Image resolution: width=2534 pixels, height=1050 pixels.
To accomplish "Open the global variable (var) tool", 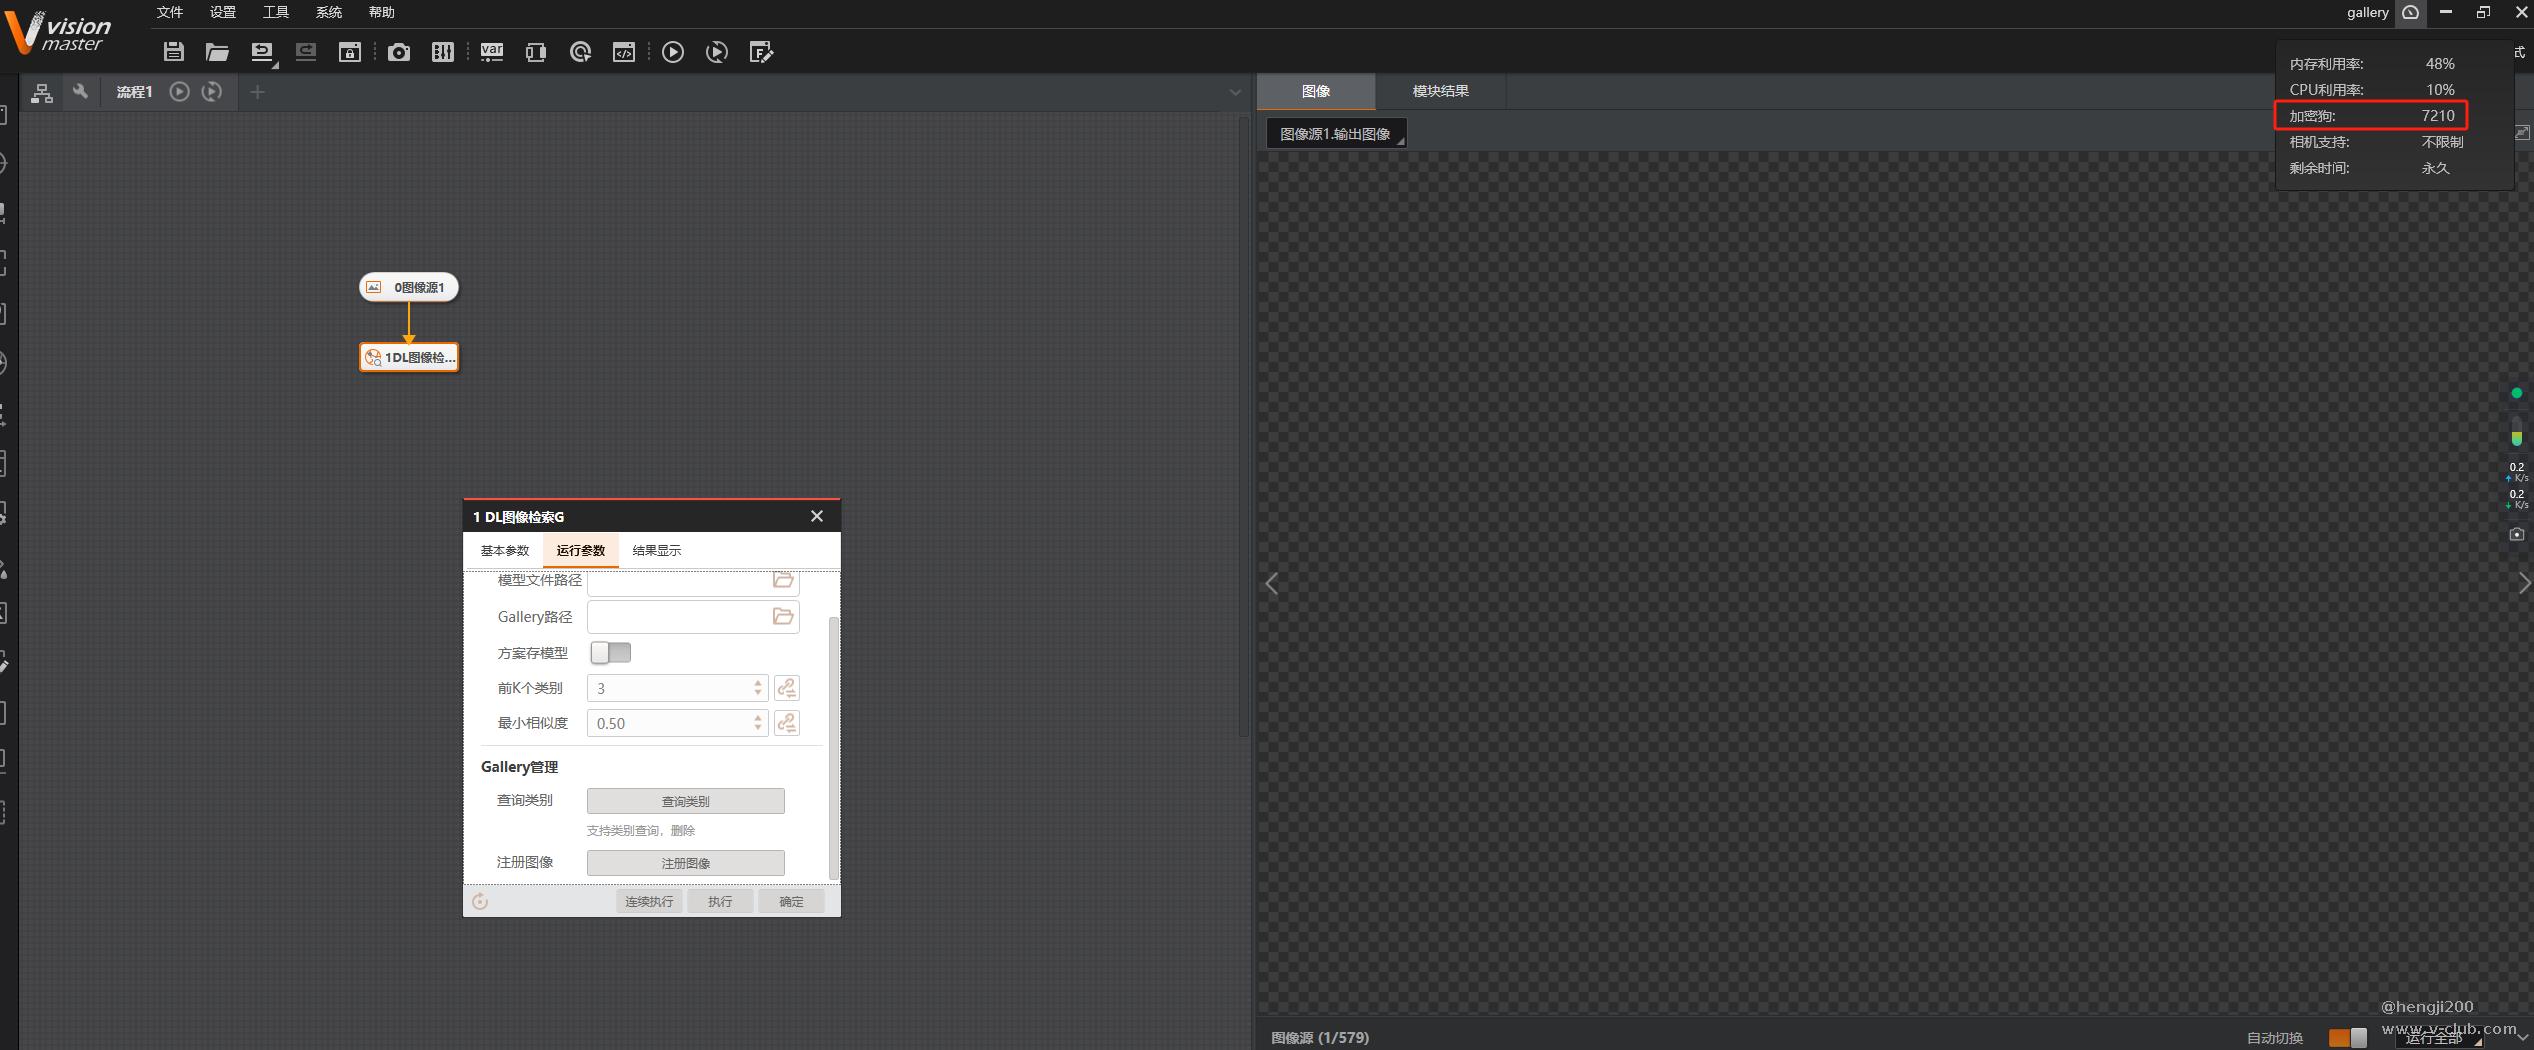I will click(x=491, y=52).
